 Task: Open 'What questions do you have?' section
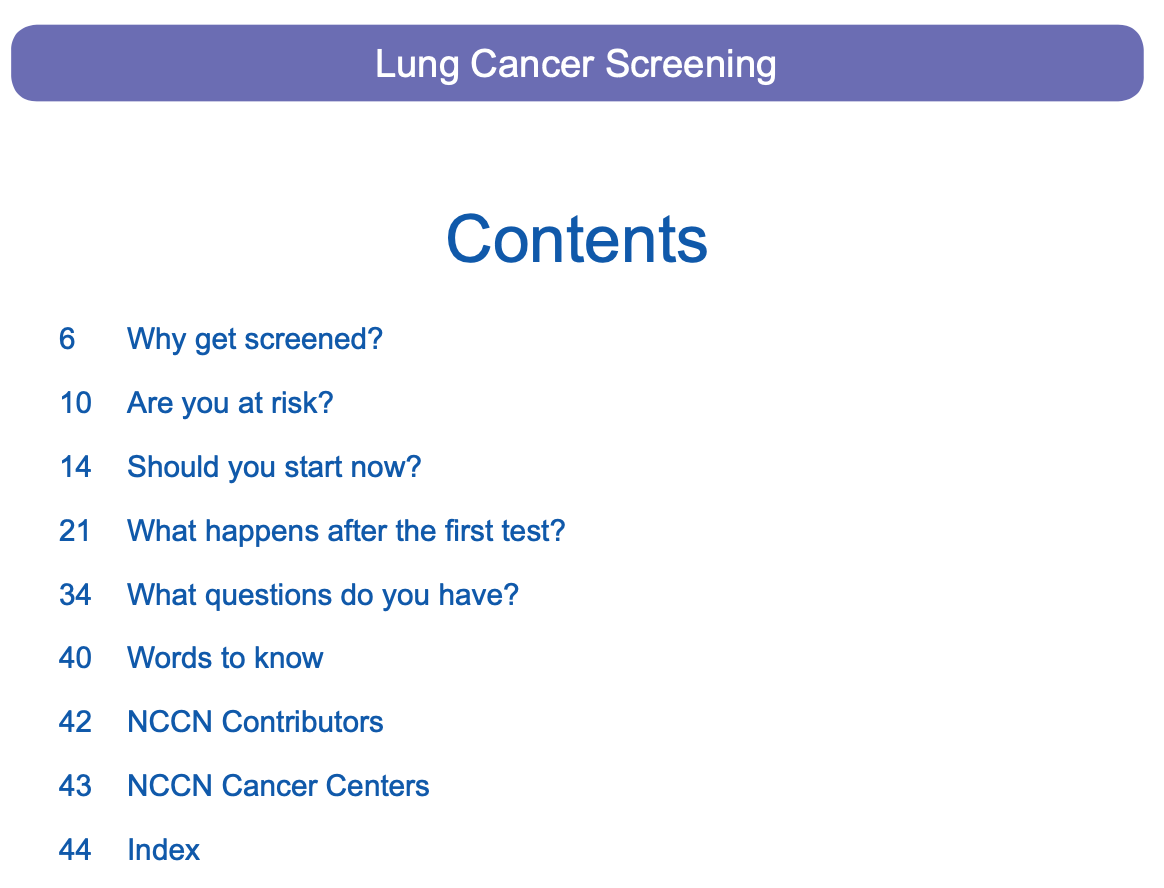pos(322,595)
